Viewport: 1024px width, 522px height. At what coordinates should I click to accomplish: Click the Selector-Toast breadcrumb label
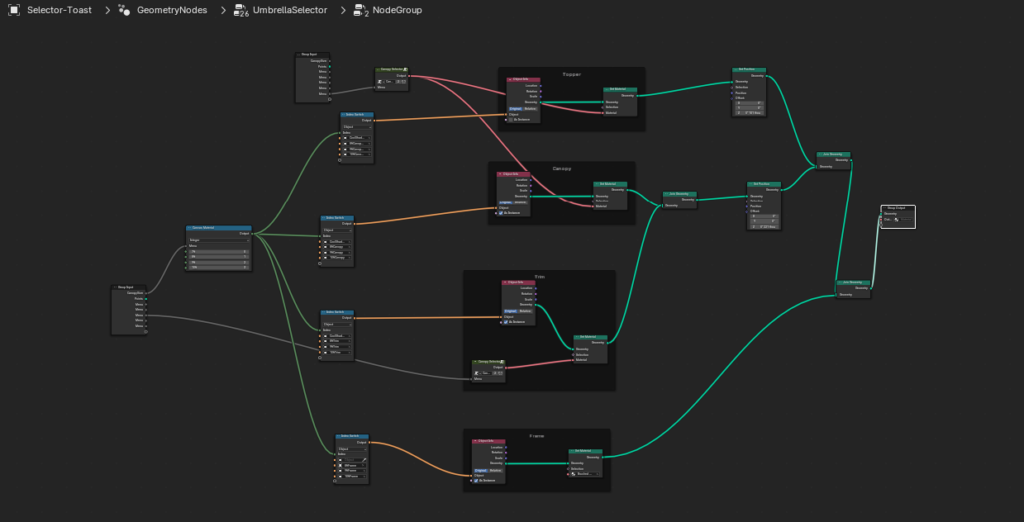click(x=59, y=10)
